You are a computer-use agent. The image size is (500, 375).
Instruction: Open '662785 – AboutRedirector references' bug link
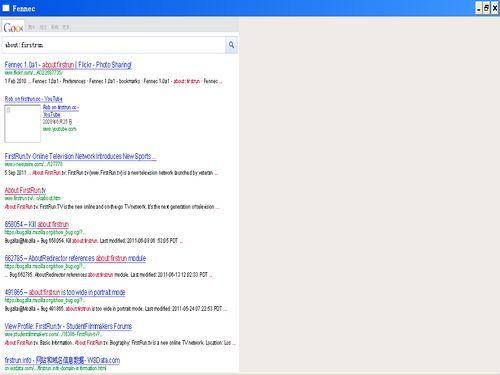pyautogui.click(x=75, y=258)
